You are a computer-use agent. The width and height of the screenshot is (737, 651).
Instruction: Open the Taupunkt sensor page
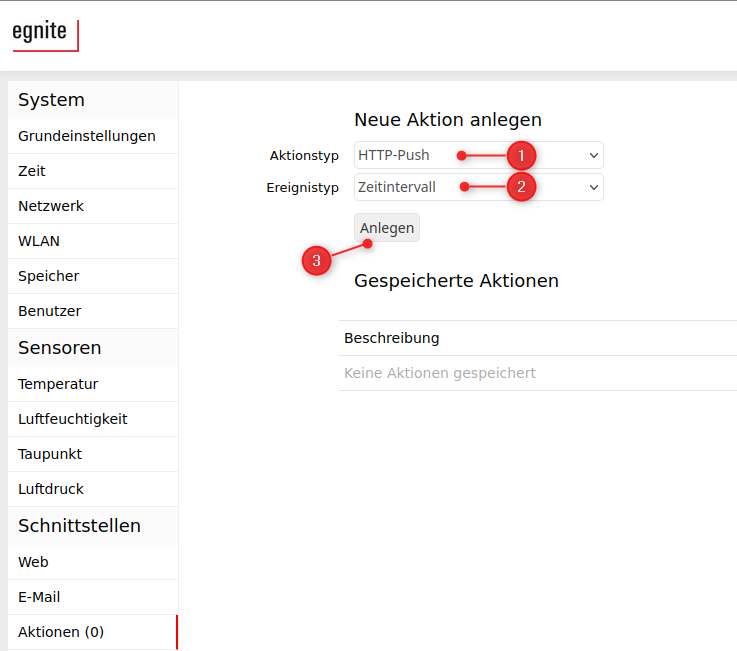(x=50, y=454)
